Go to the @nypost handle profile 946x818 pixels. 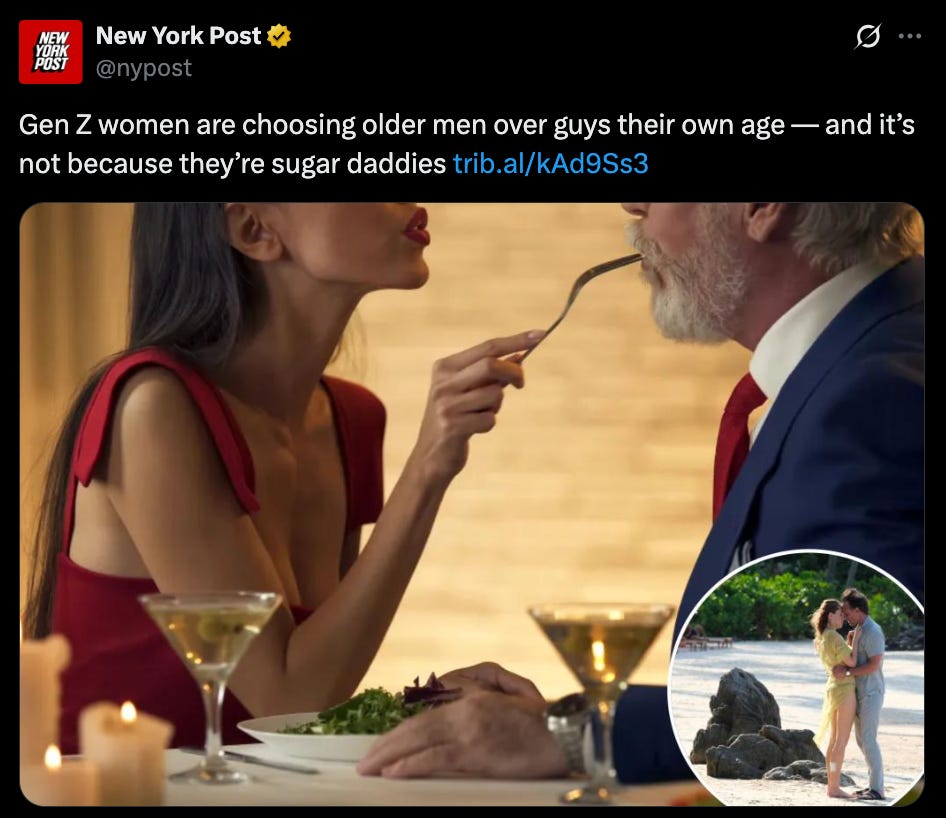[x=144, y=68]
